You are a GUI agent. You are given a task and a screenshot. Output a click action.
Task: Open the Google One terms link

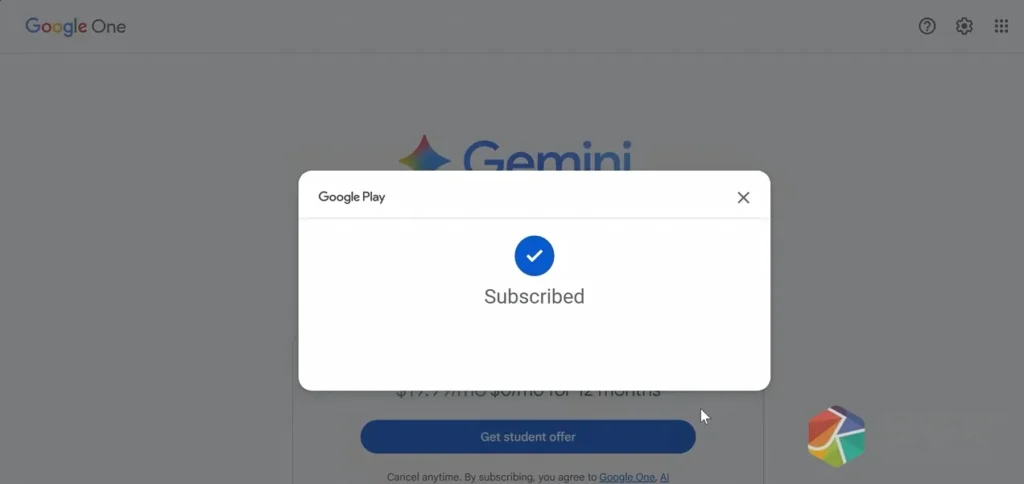click(627, 477)
